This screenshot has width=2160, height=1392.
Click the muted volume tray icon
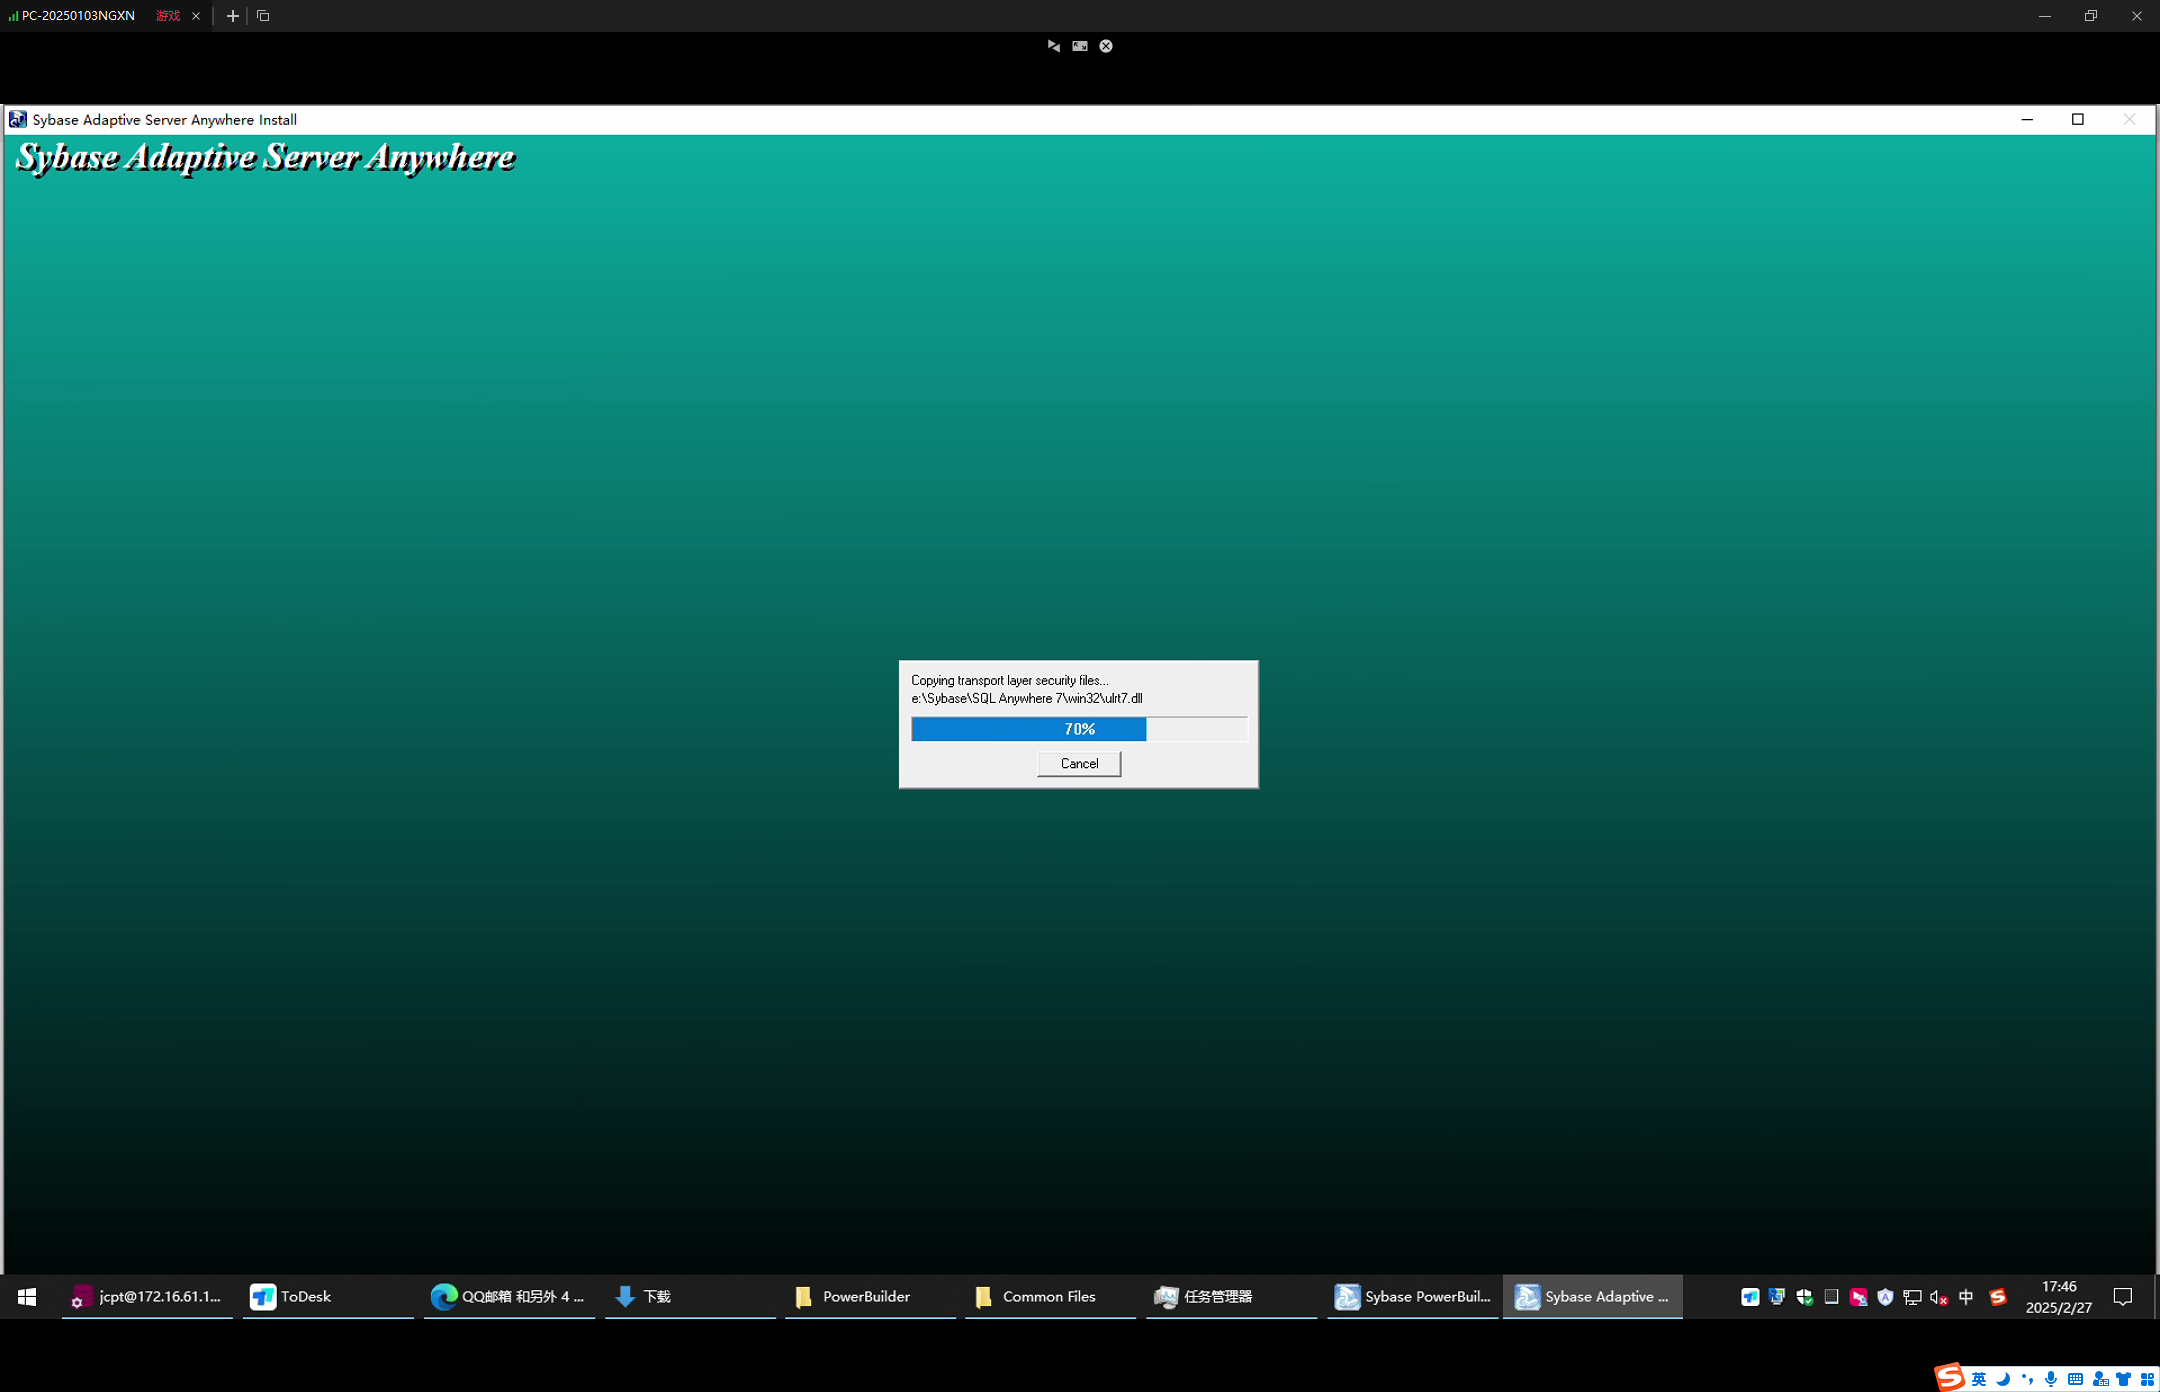click(x=1938, y=1297)
